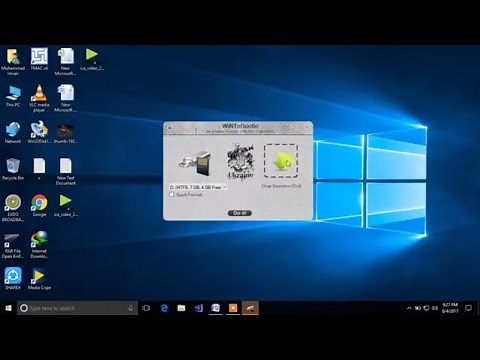Select the Recycle Bin icon
Screen dimensions: 480x360
13,169
